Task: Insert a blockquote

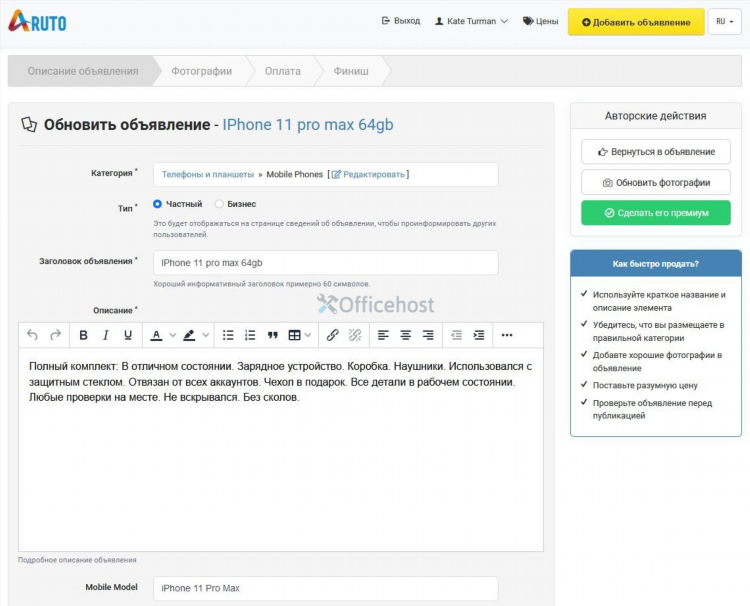Action: point(273,335)
